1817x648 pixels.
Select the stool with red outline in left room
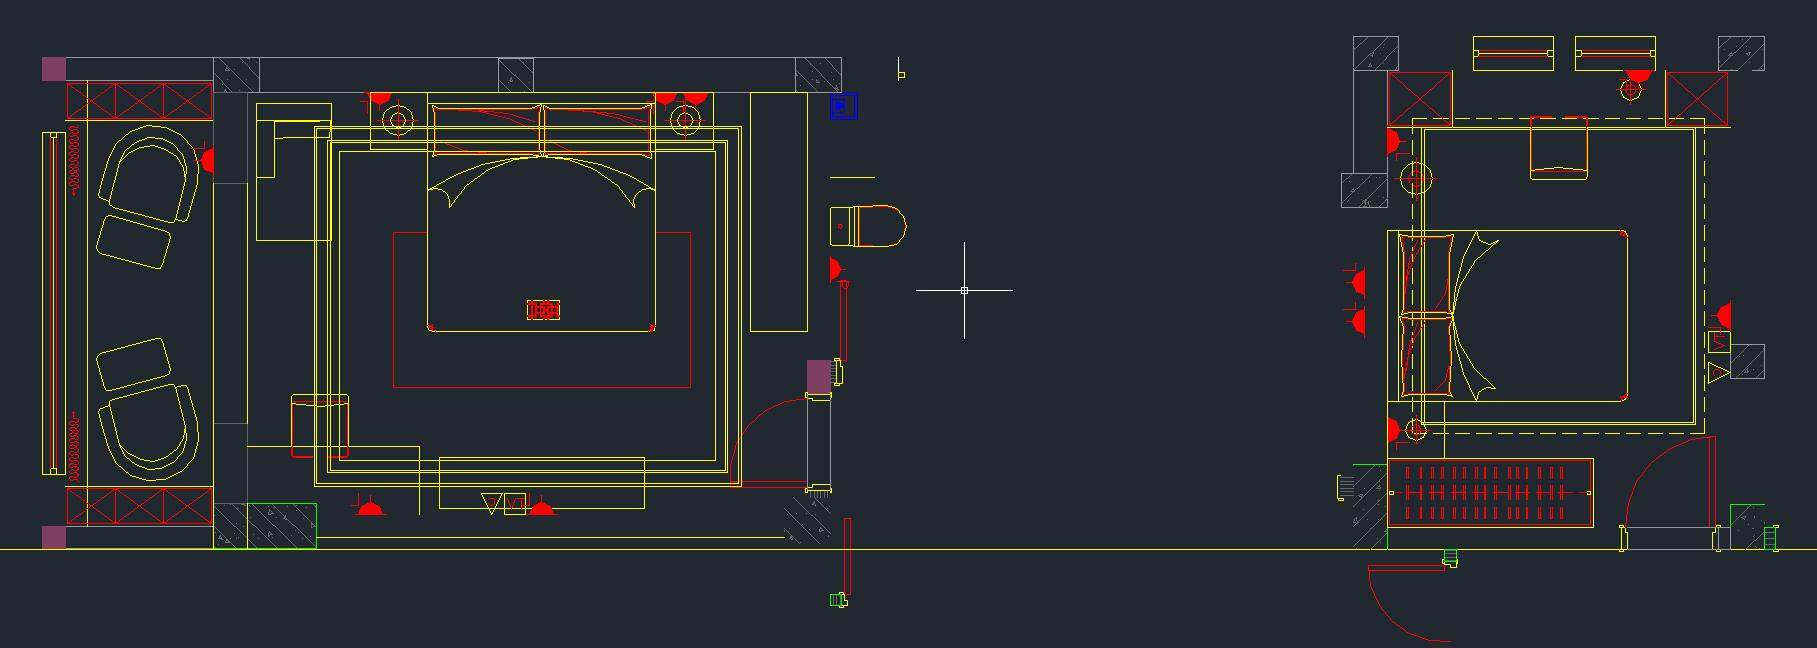[x=319, y=425]
